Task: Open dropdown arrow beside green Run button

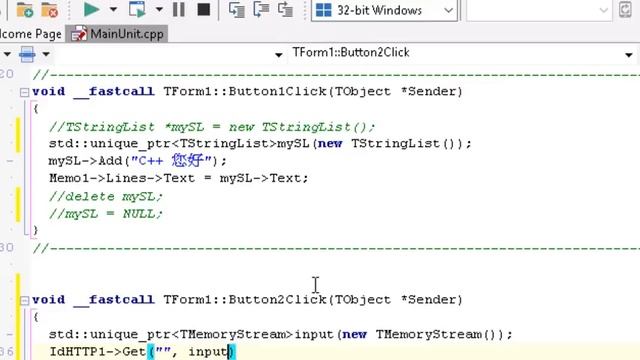Action: point(113,9)
